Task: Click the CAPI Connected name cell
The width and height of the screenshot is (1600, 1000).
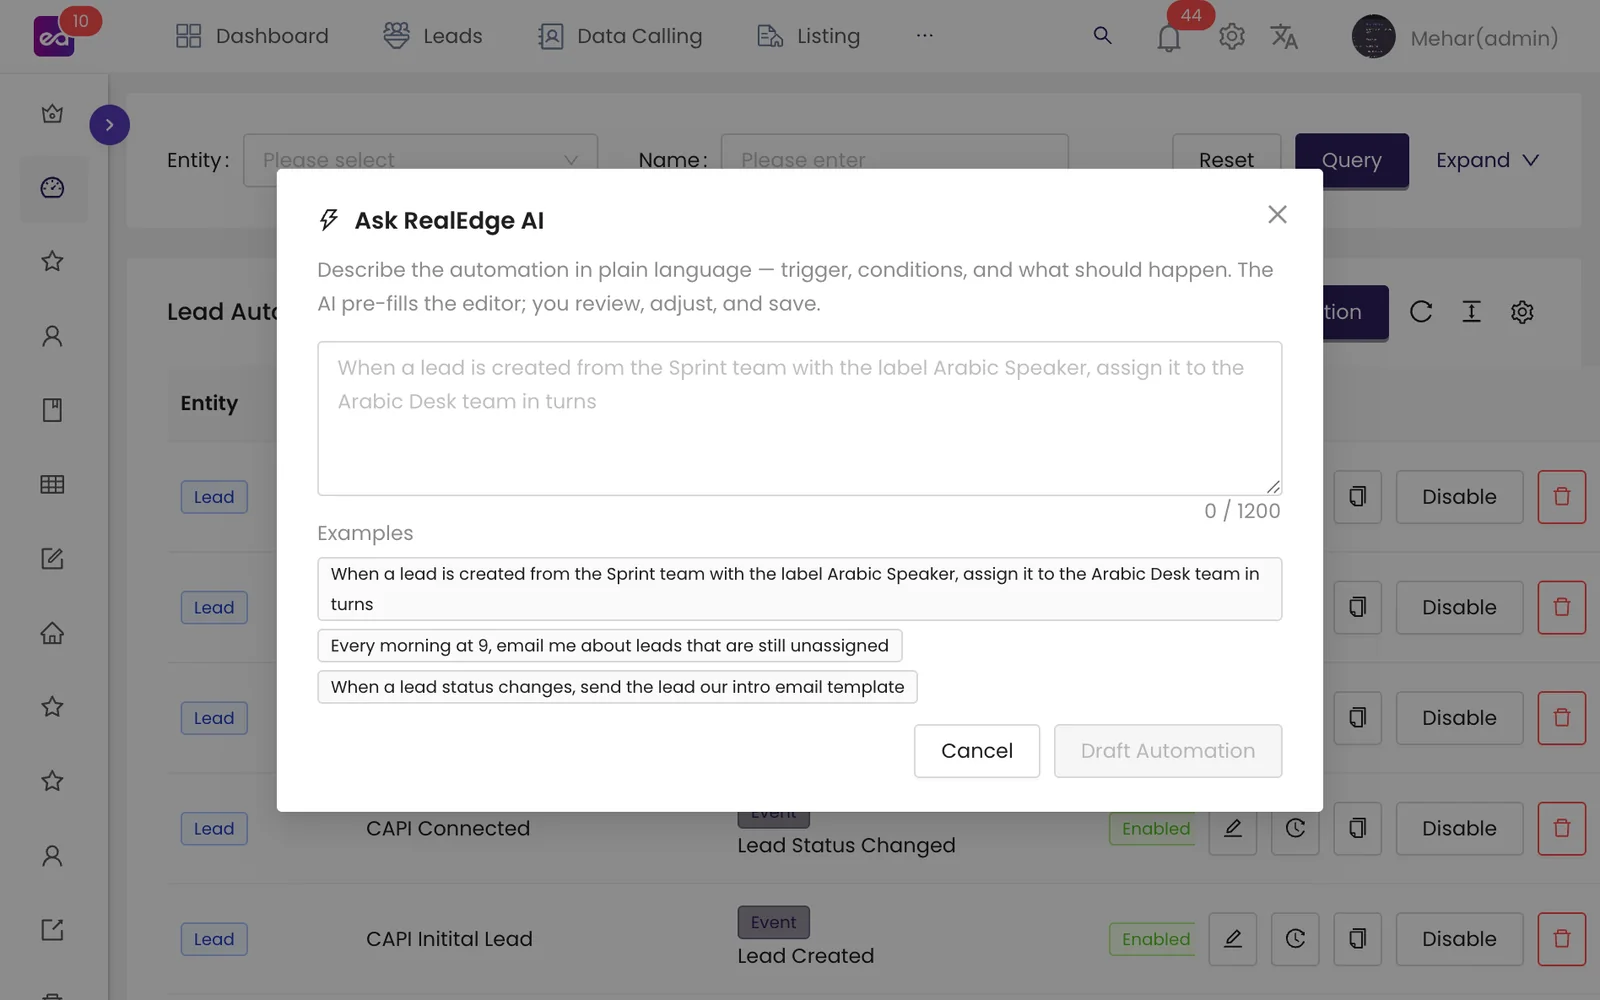Action: click(x=448, y=828)
